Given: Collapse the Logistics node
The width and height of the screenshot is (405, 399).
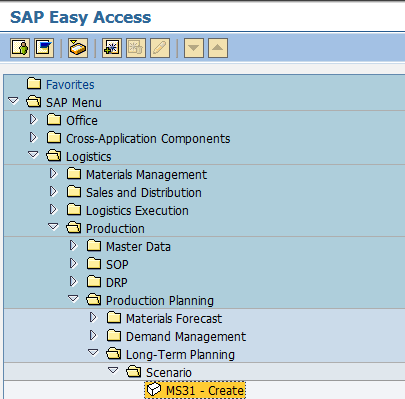Looking at the screenshot, I should pos(33,154).
